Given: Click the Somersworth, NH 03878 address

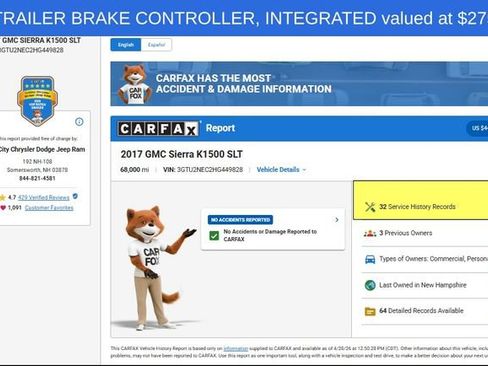Looking at the screenshot, I should pos(37,170).
